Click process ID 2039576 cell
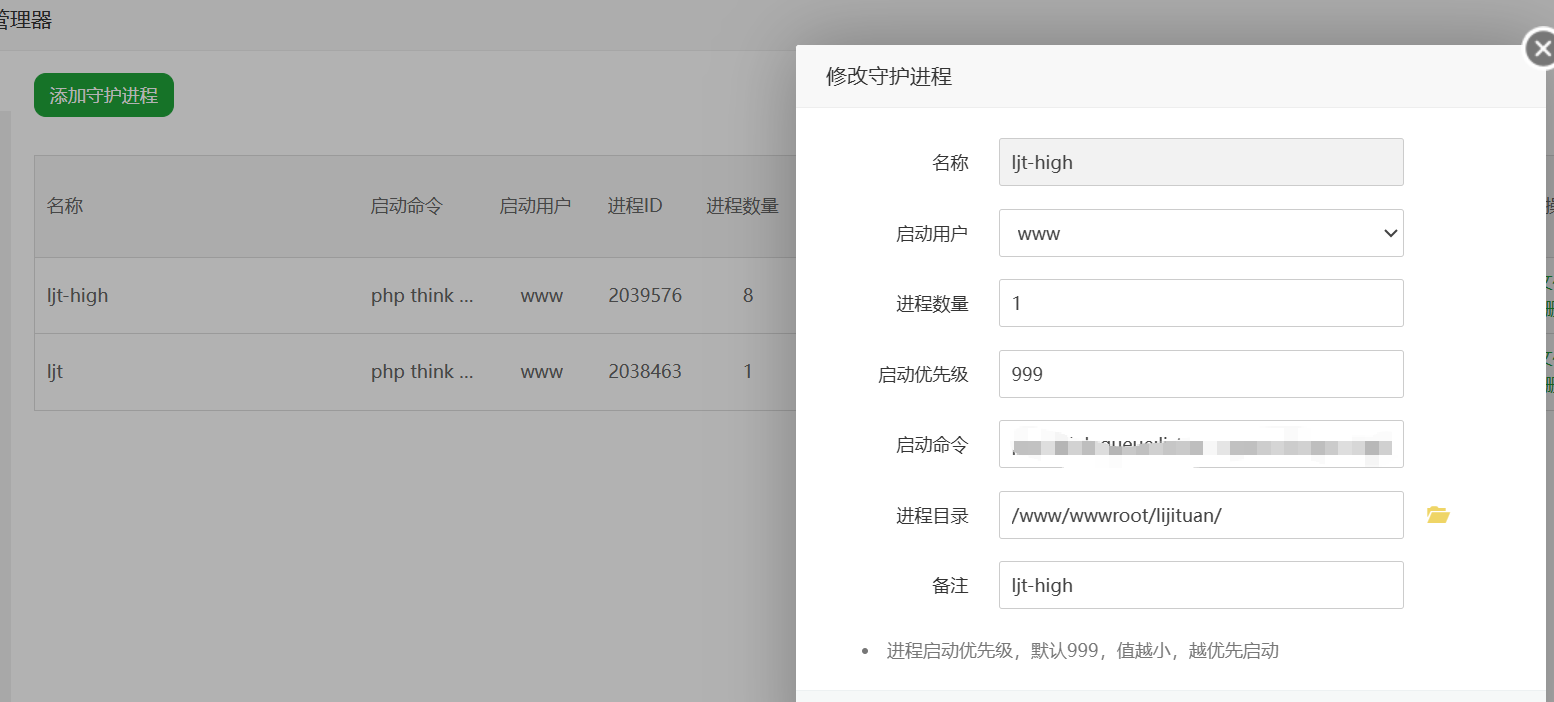 click(645, 296)
